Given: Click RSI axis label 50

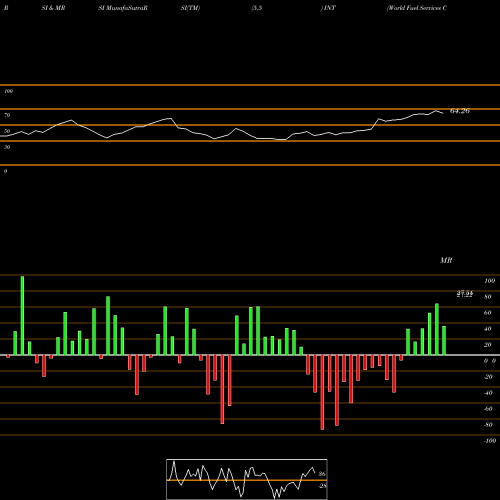Looking at the screenshot, I should click(7, 131).
